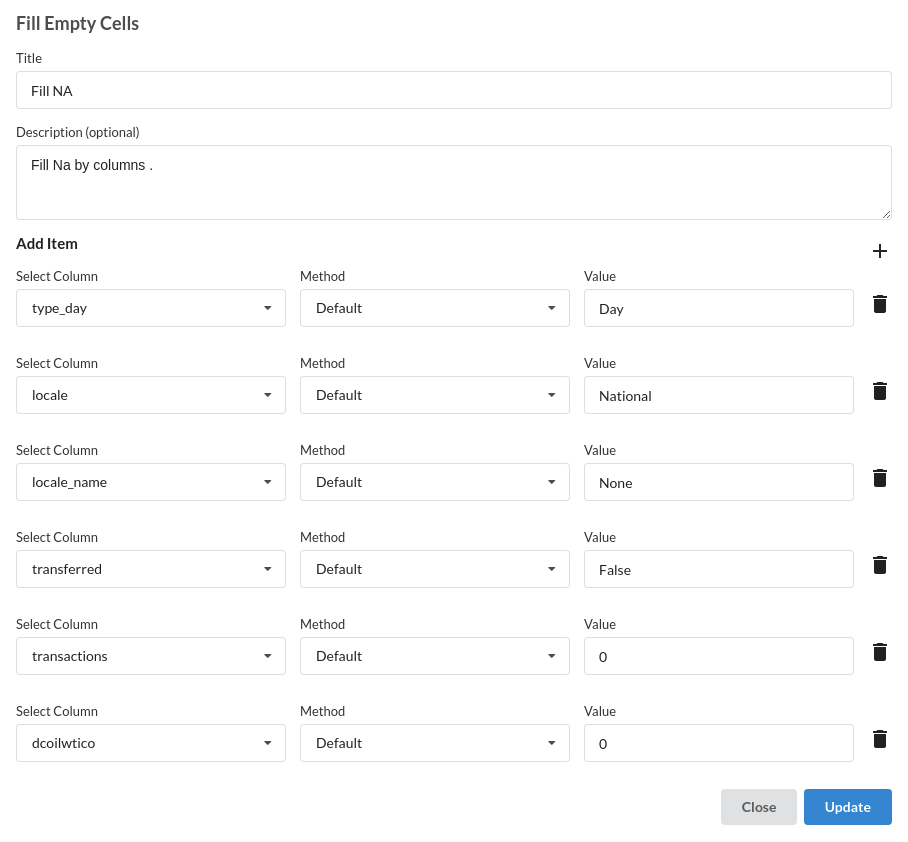
Task: Change the Method for dcoilwtico row
Action: [434, 743]
